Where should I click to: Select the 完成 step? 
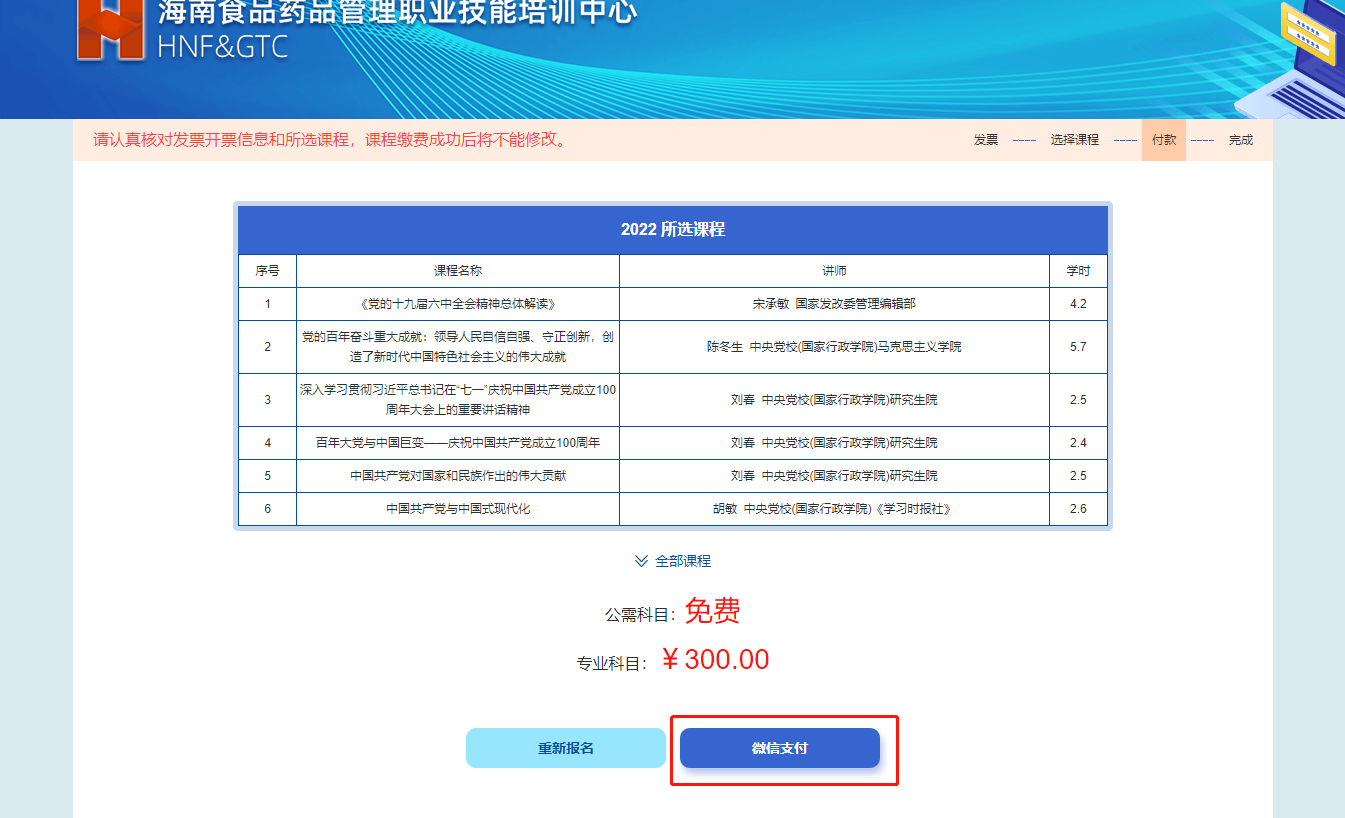tap(1240, 140)
